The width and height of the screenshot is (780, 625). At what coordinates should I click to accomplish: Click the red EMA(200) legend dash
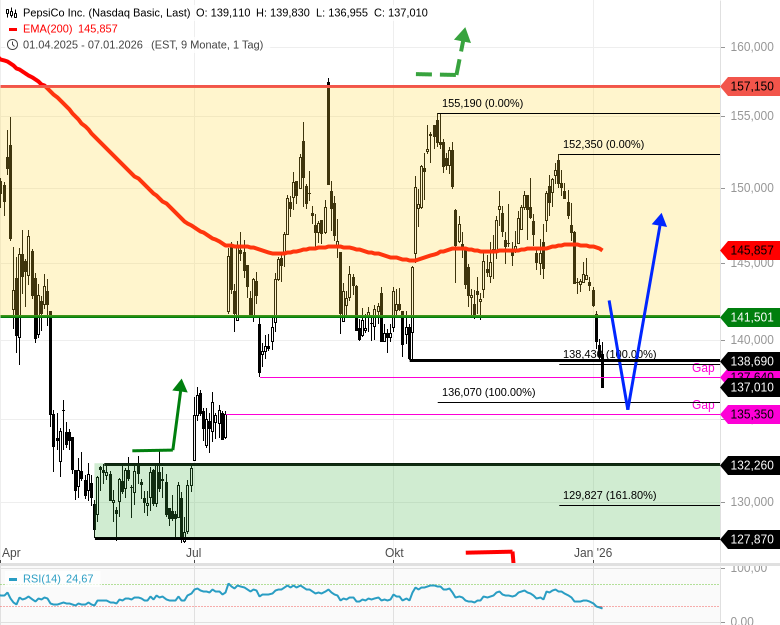[12, 29]
